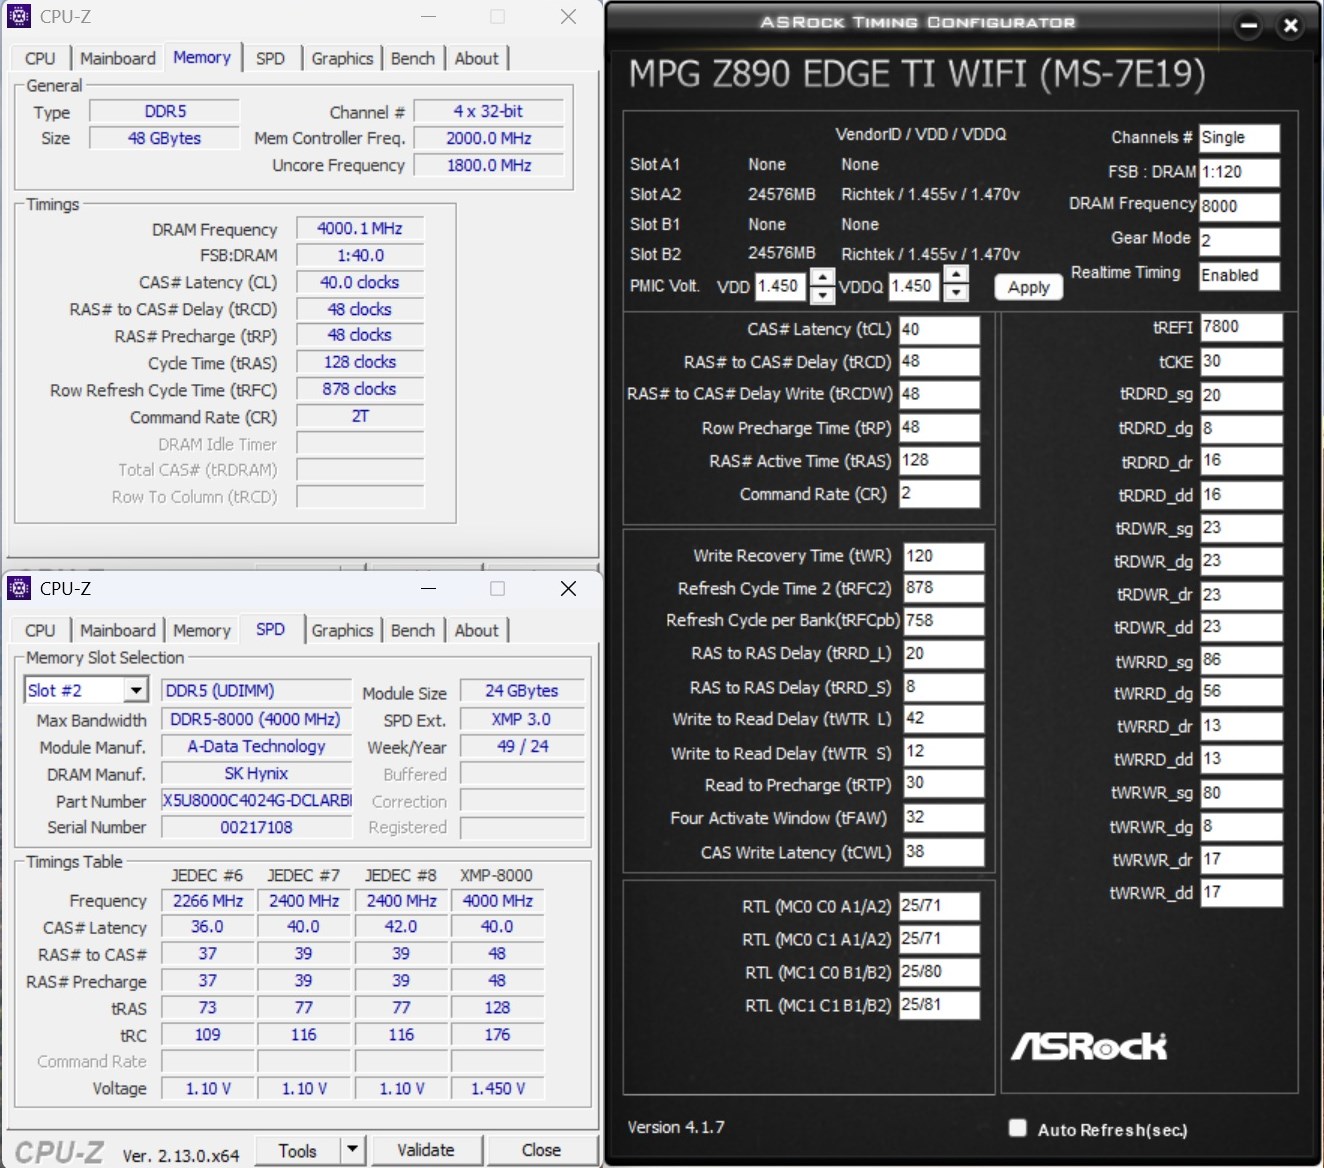Click the XMP-8000 column header
This screenshot has width=1324, height=1168.
point(497,875)
